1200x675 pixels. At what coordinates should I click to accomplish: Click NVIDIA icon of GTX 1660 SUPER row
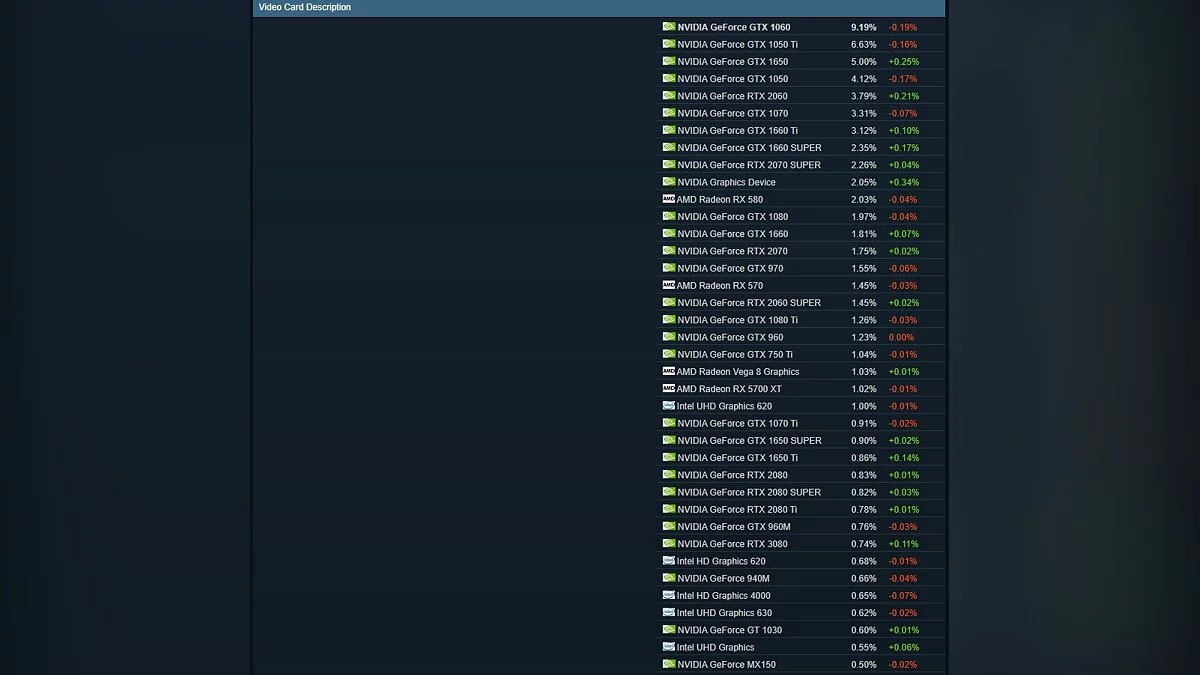pyautogui.click(x=669, y=147)
